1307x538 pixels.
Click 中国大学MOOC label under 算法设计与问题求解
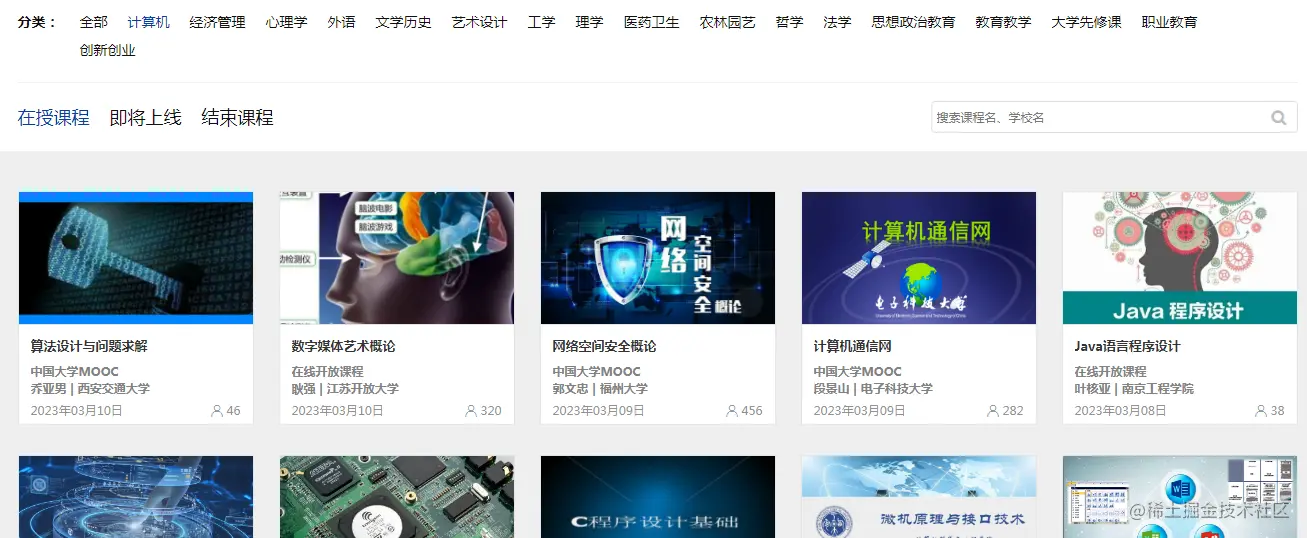(x=75, y=372)
